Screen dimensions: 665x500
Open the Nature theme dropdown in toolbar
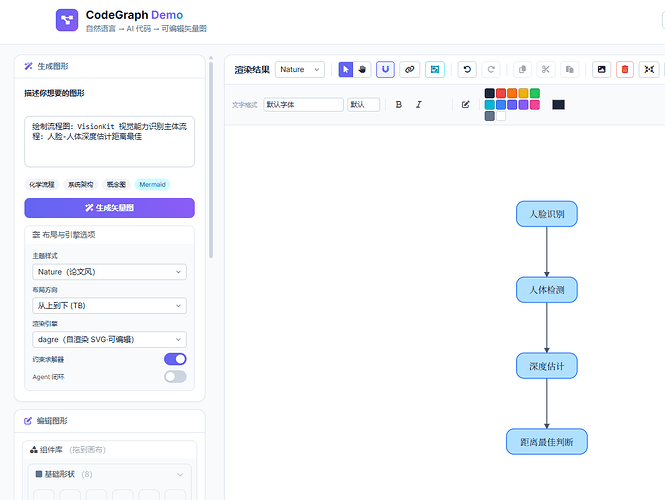pyautogui.click(x=300, y=70)
